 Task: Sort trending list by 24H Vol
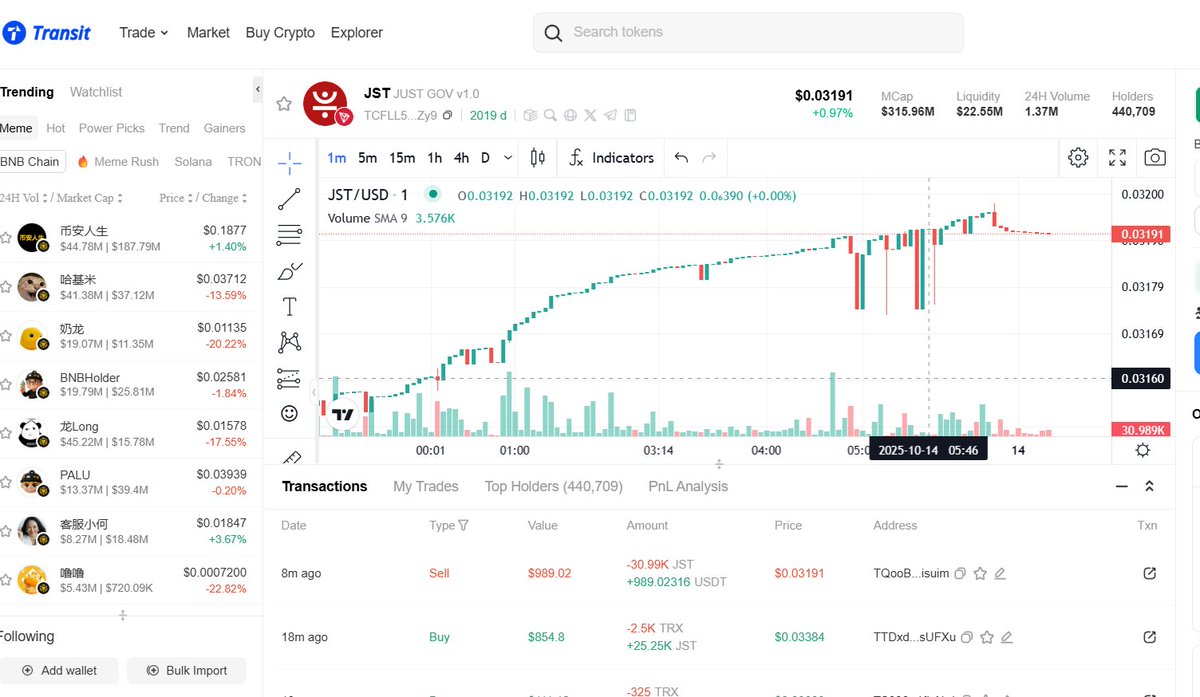tap(24, 198)
